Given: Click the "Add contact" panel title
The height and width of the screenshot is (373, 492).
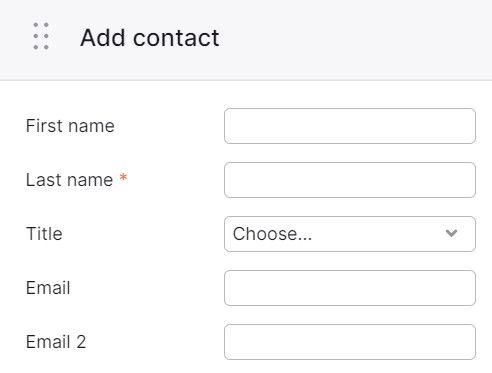Looking at the screenshot, I should (x=150, y=37).
